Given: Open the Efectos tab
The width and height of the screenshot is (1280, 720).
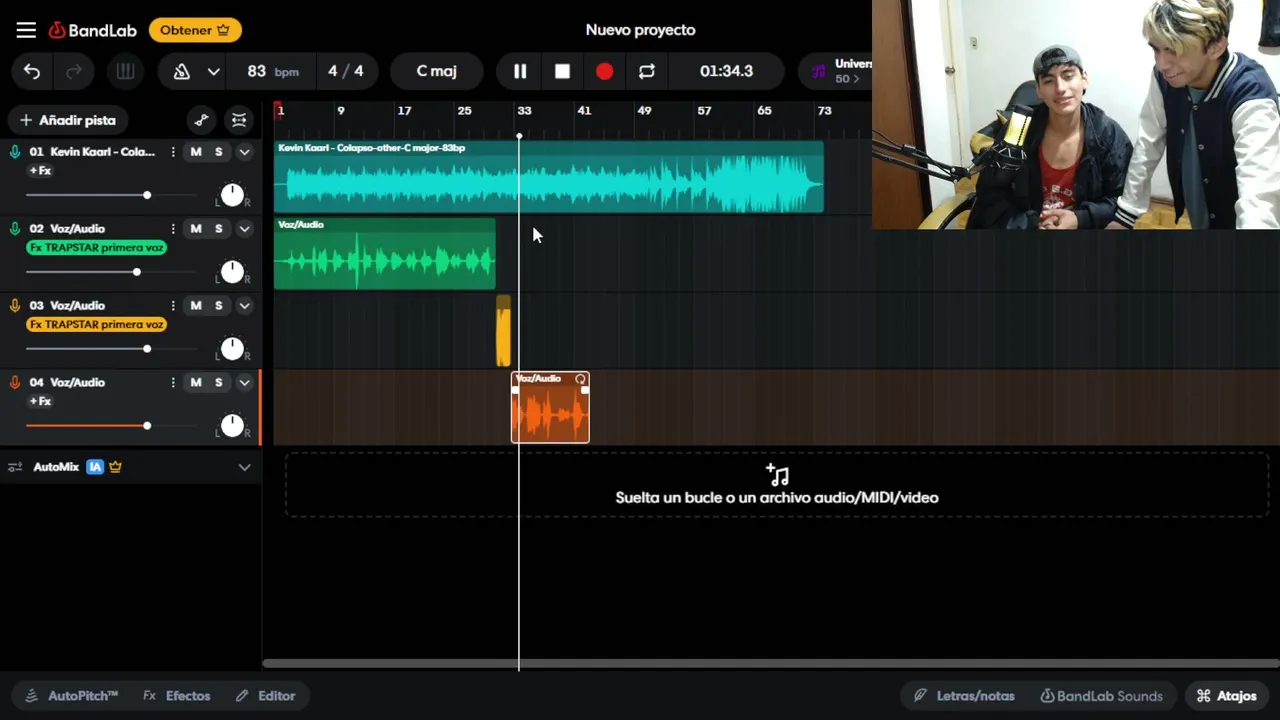Looking at the screenshot, I should pyautogui.click(x=177, y=696).
